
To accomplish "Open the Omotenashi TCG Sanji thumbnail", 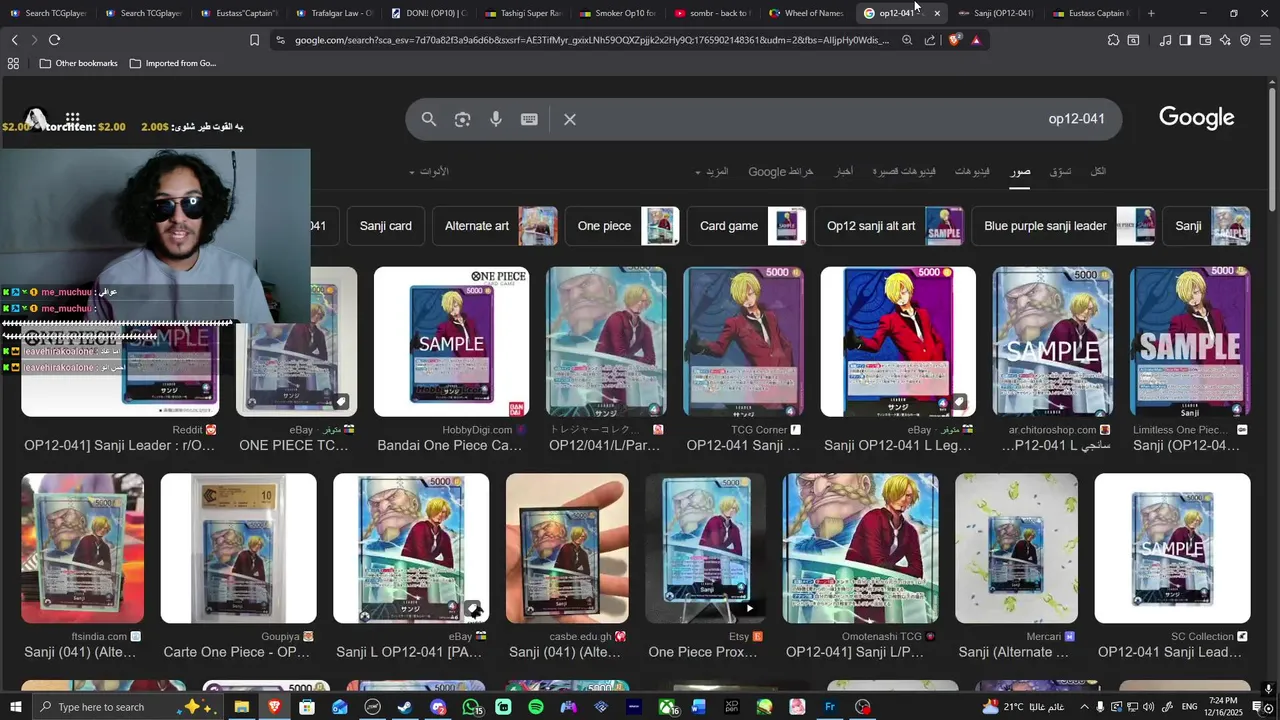I will [x=860, y=548].
